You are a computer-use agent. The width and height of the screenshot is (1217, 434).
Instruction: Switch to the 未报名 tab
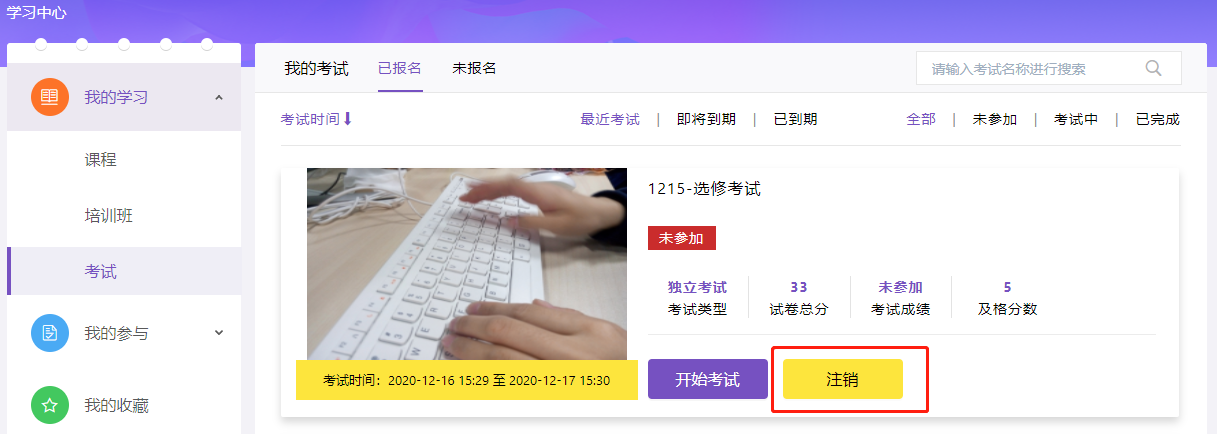(474, 68)
